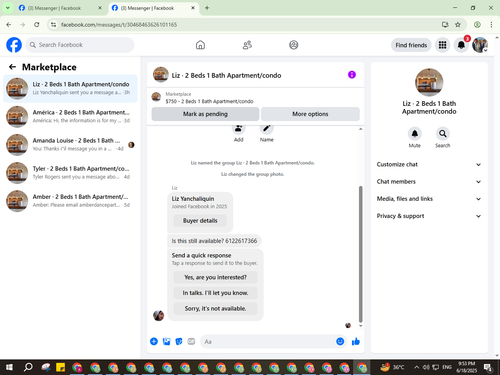Click the Add people icon
Screen dimensions: 500x375
[238, 129]
